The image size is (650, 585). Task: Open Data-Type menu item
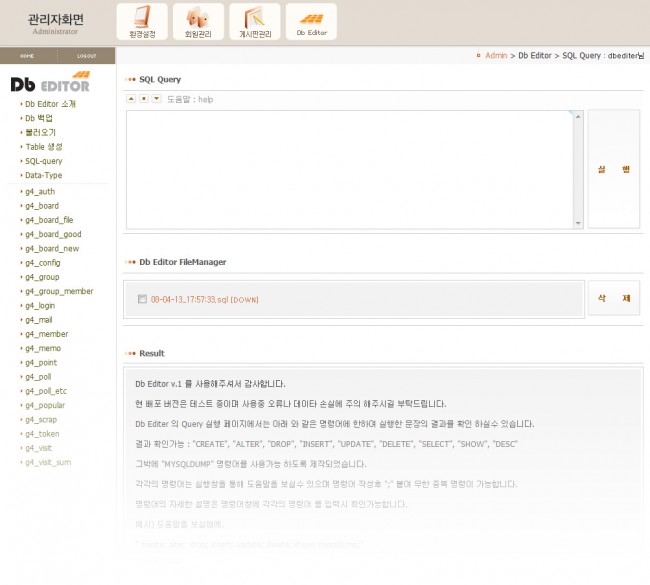coord(44,175)
